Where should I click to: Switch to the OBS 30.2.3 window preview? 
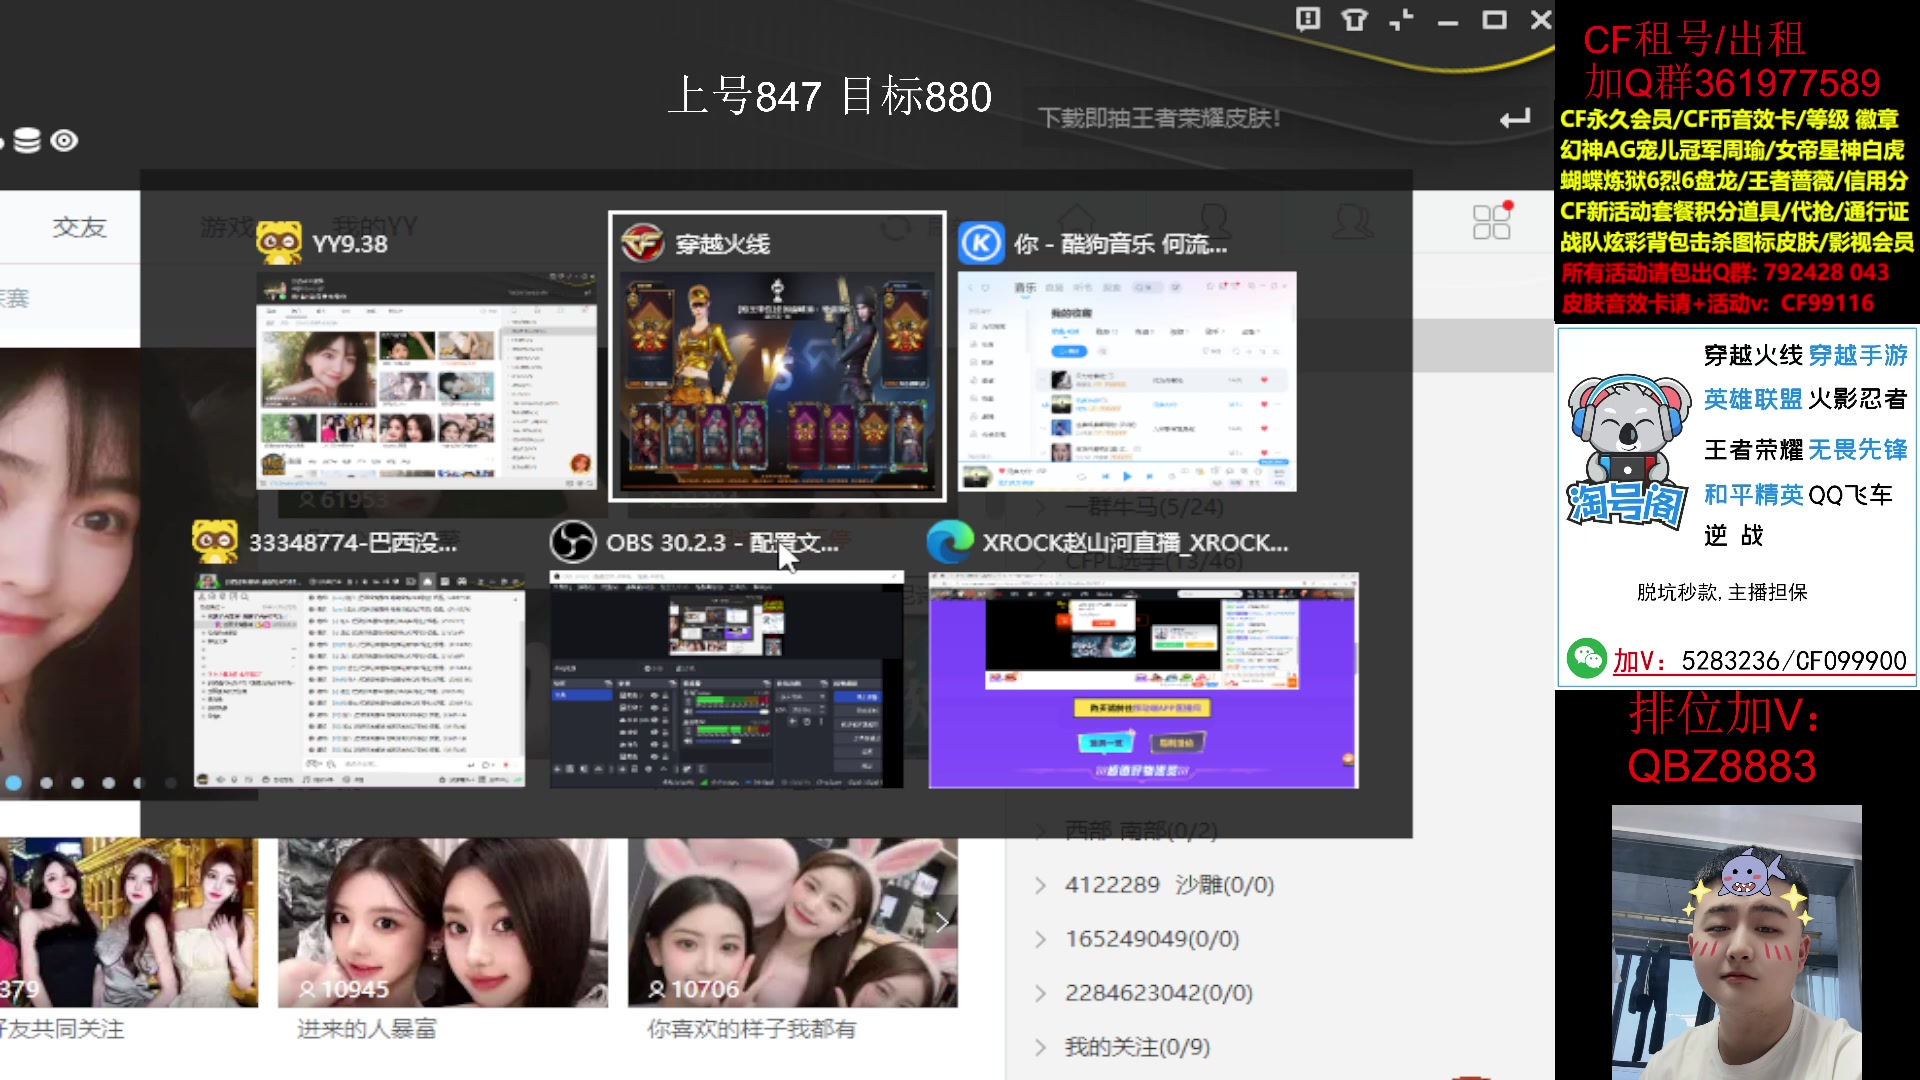click(x=727, y=680)
